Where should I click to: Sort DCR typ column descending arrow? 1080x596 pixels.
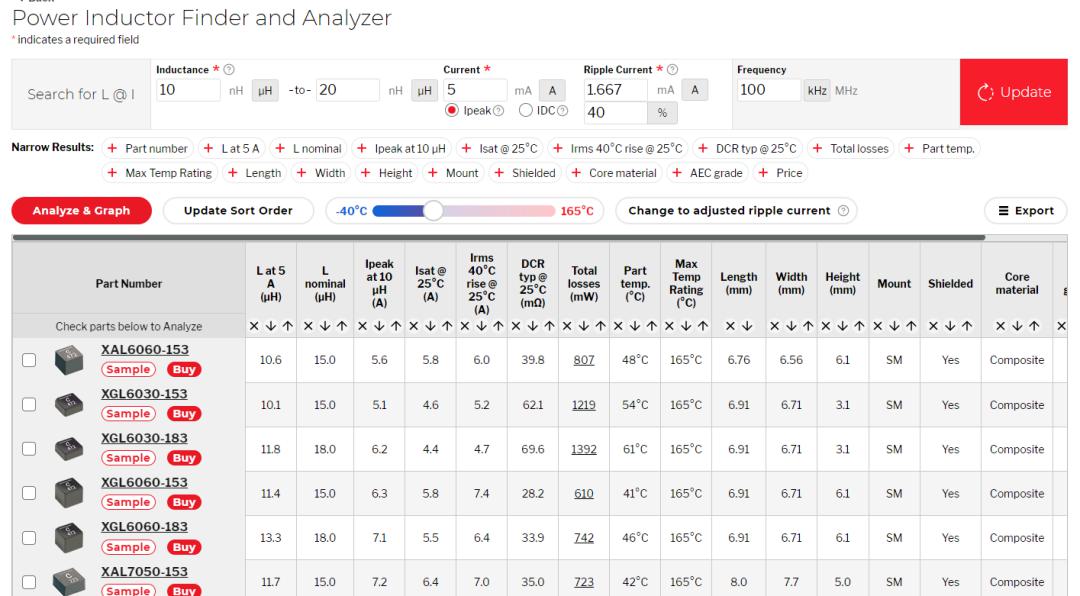[x=536, y=327]
